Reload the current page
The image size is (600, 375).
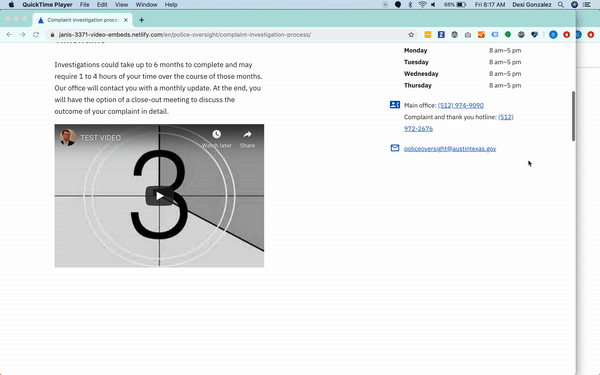36,34
